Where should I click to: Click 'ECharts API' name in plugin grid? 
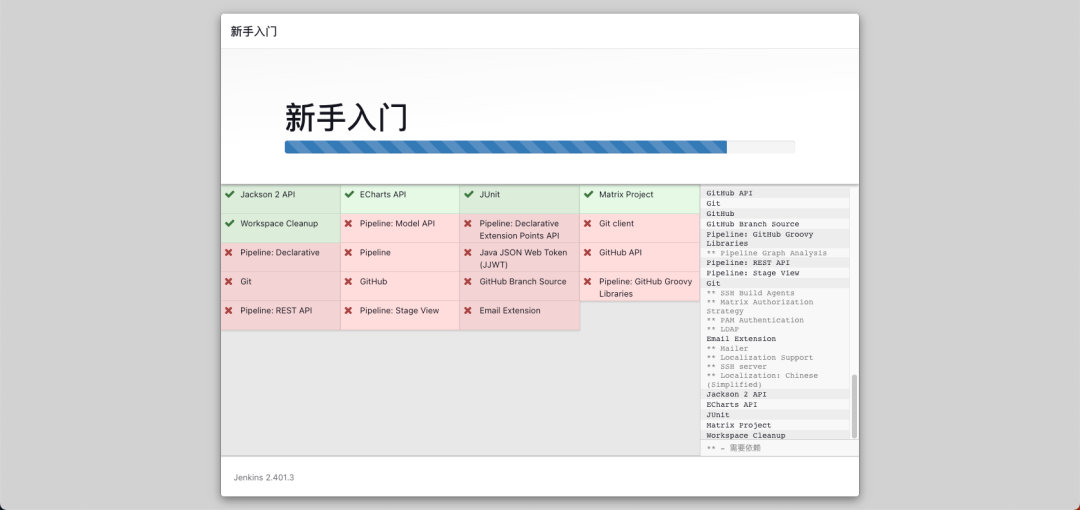pyautogui.click(x=383, y=194)
